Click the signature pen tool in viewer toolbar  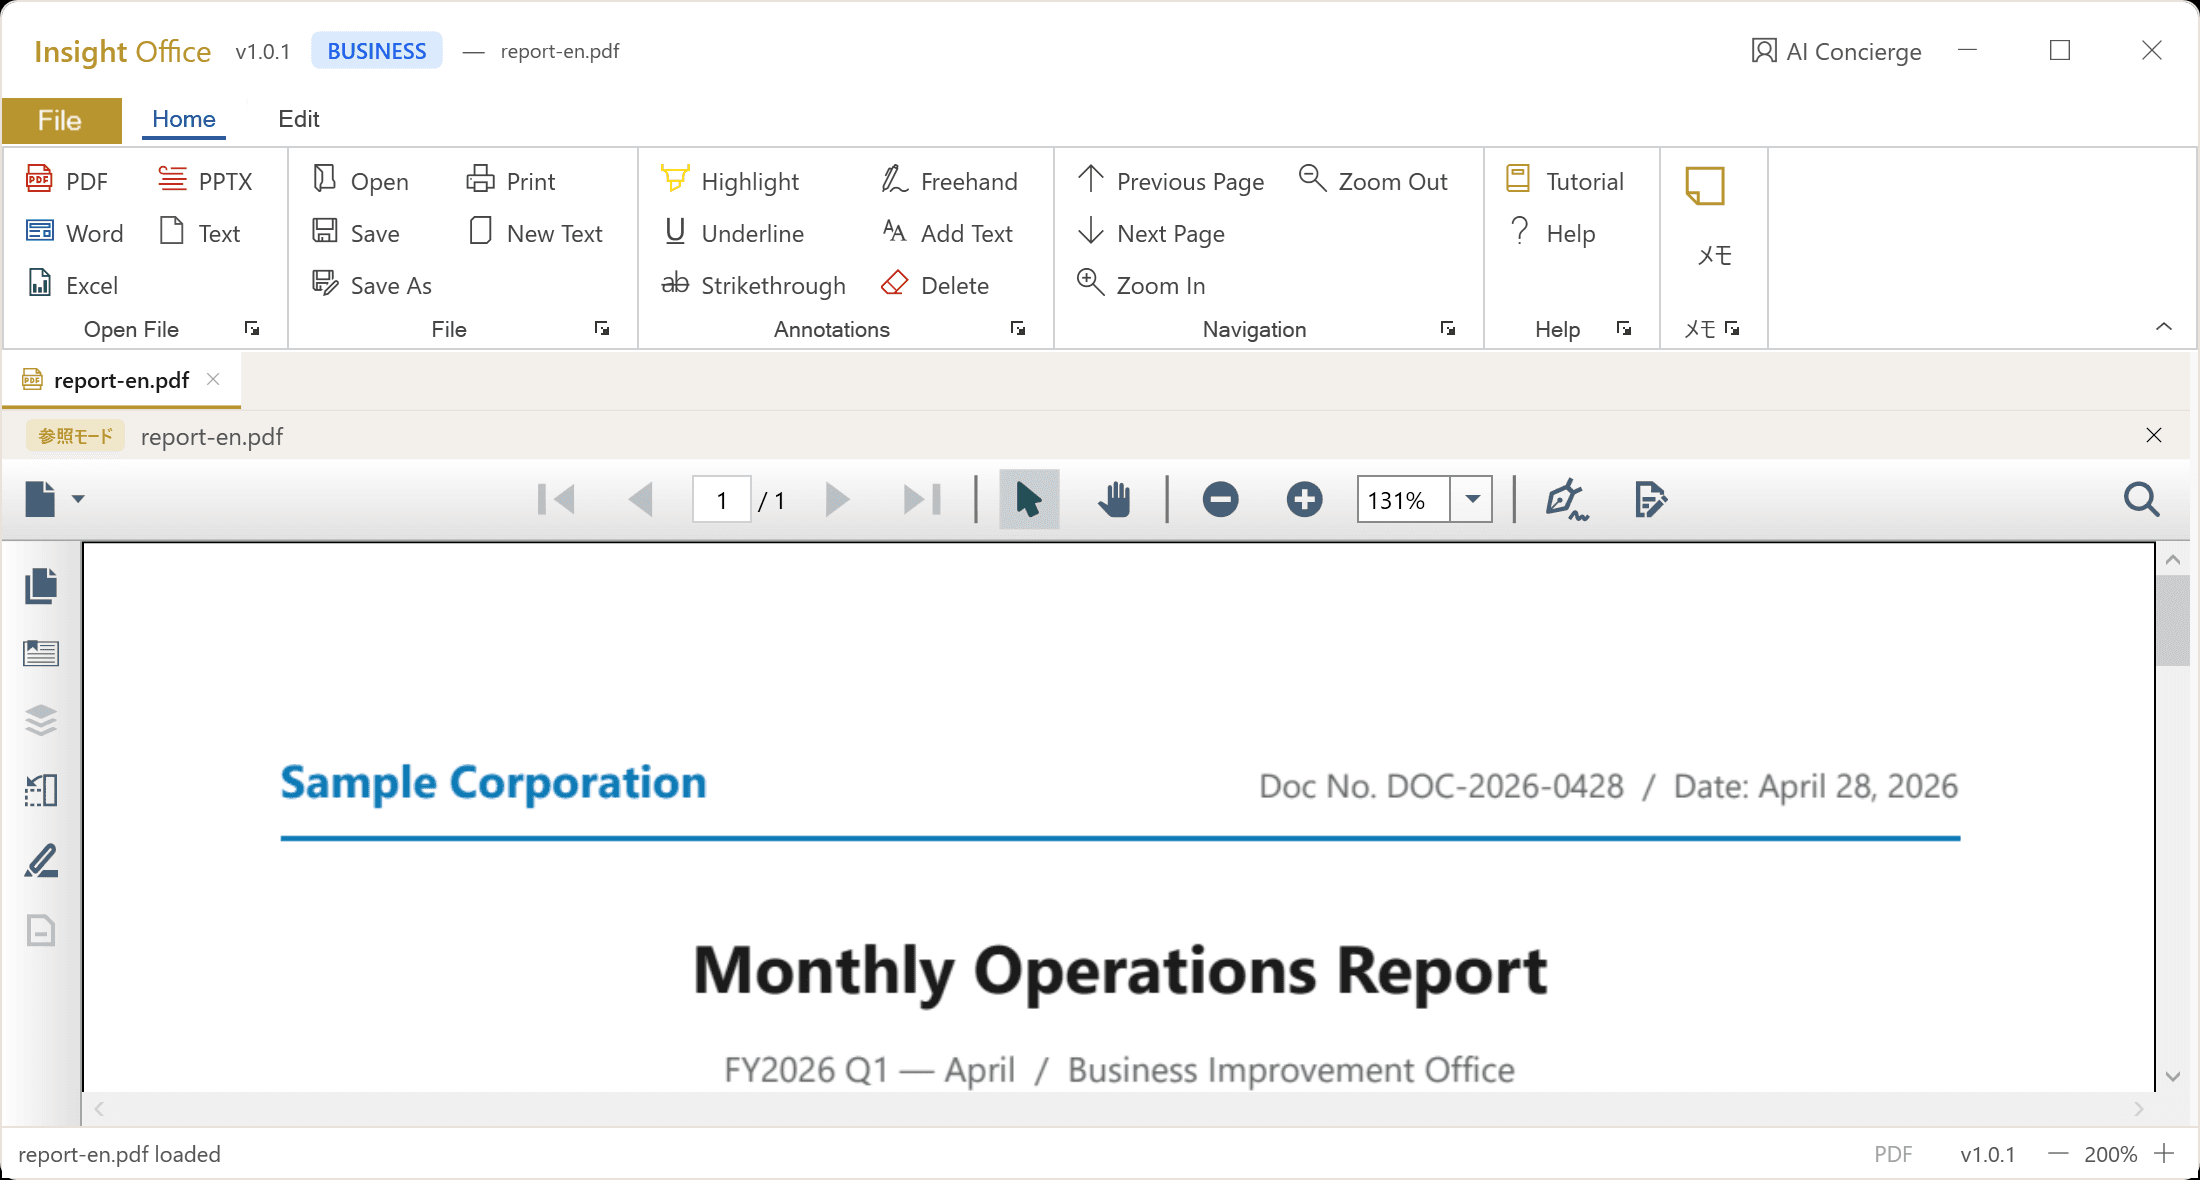1566,499
